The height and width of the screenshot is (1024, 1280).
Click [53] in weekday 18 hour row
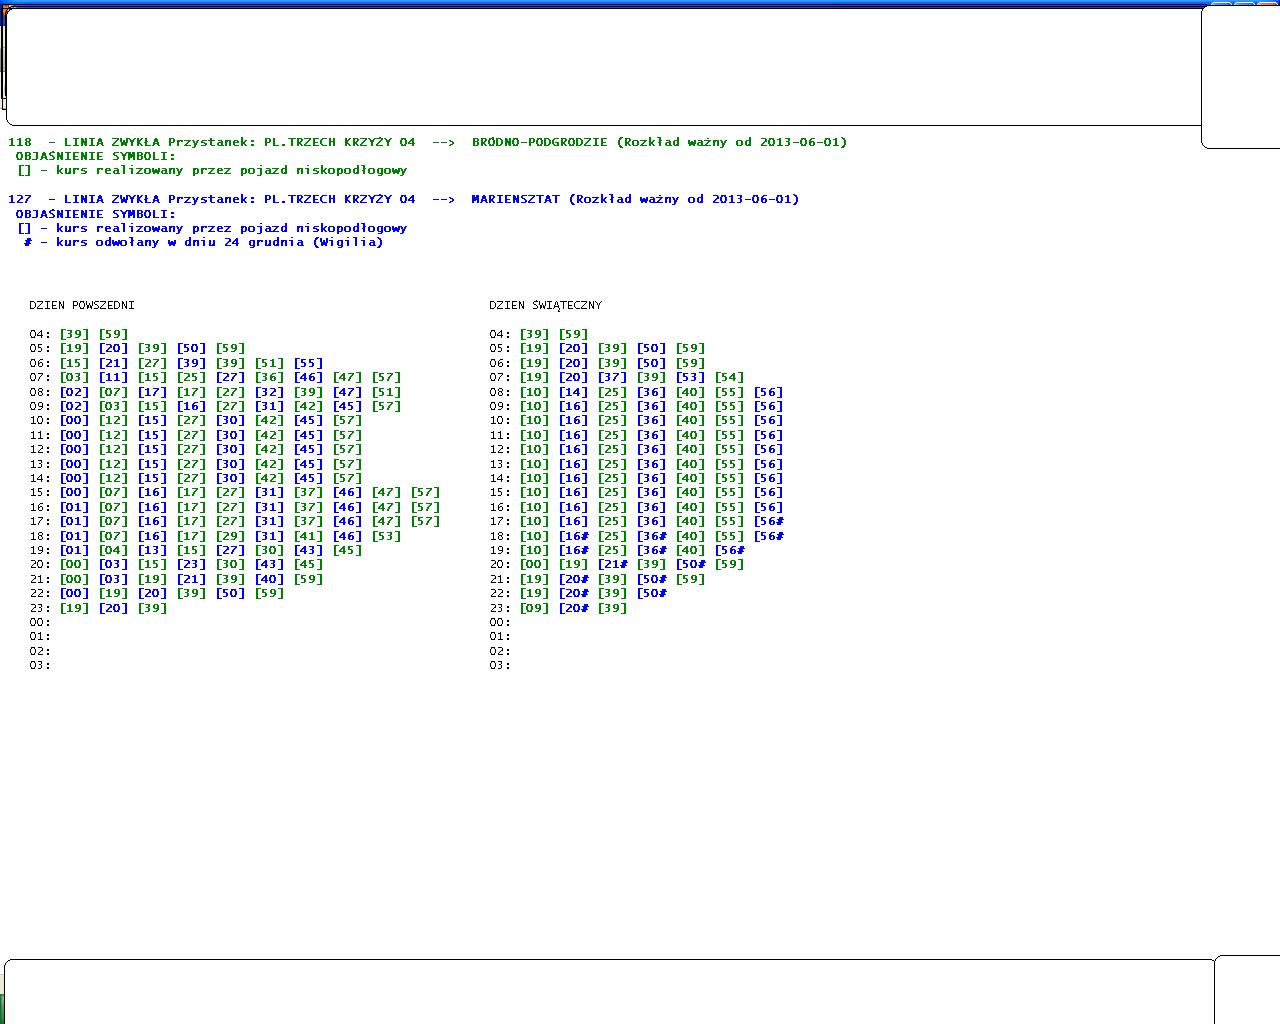pos(387,536)
